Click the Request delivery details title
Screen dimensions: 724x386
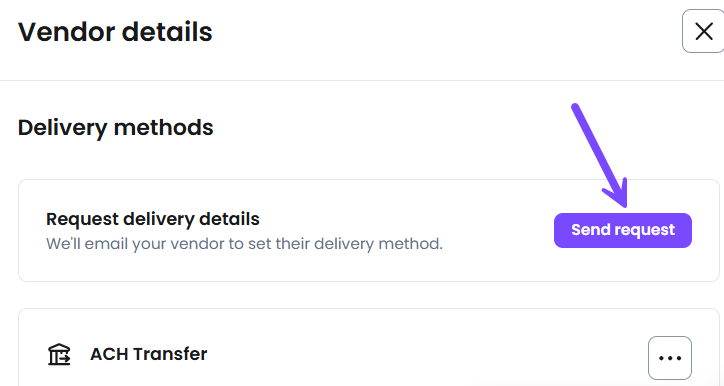tap(153, 219)
